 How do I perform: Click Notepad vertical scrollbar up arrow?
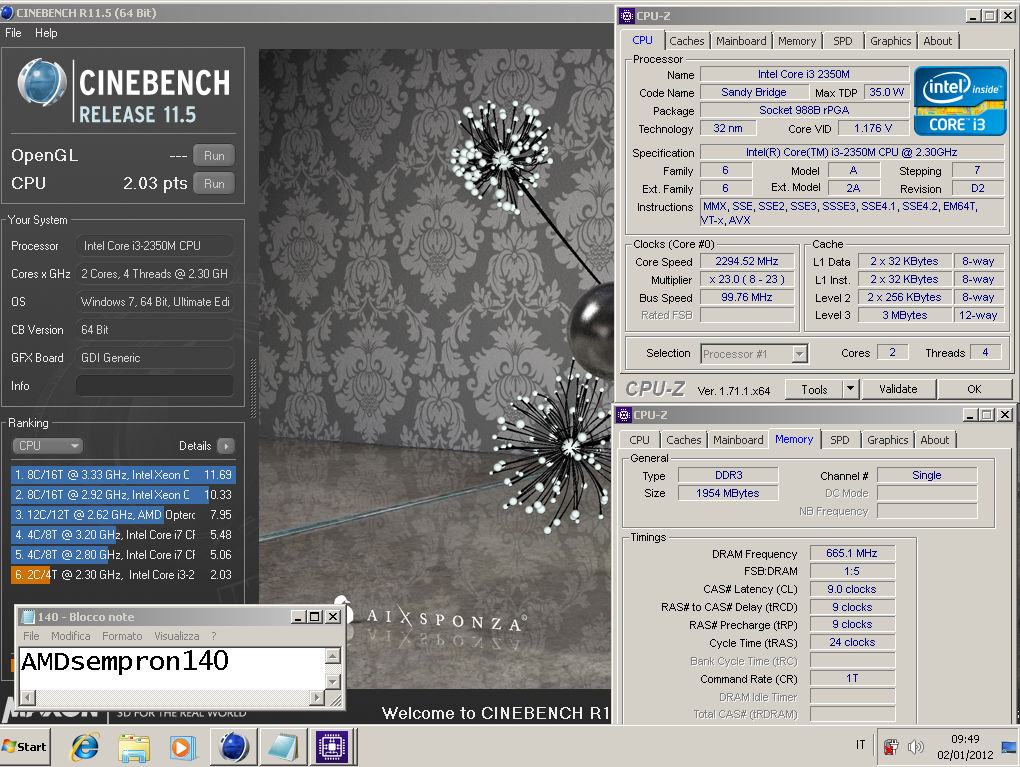[333, 656]
